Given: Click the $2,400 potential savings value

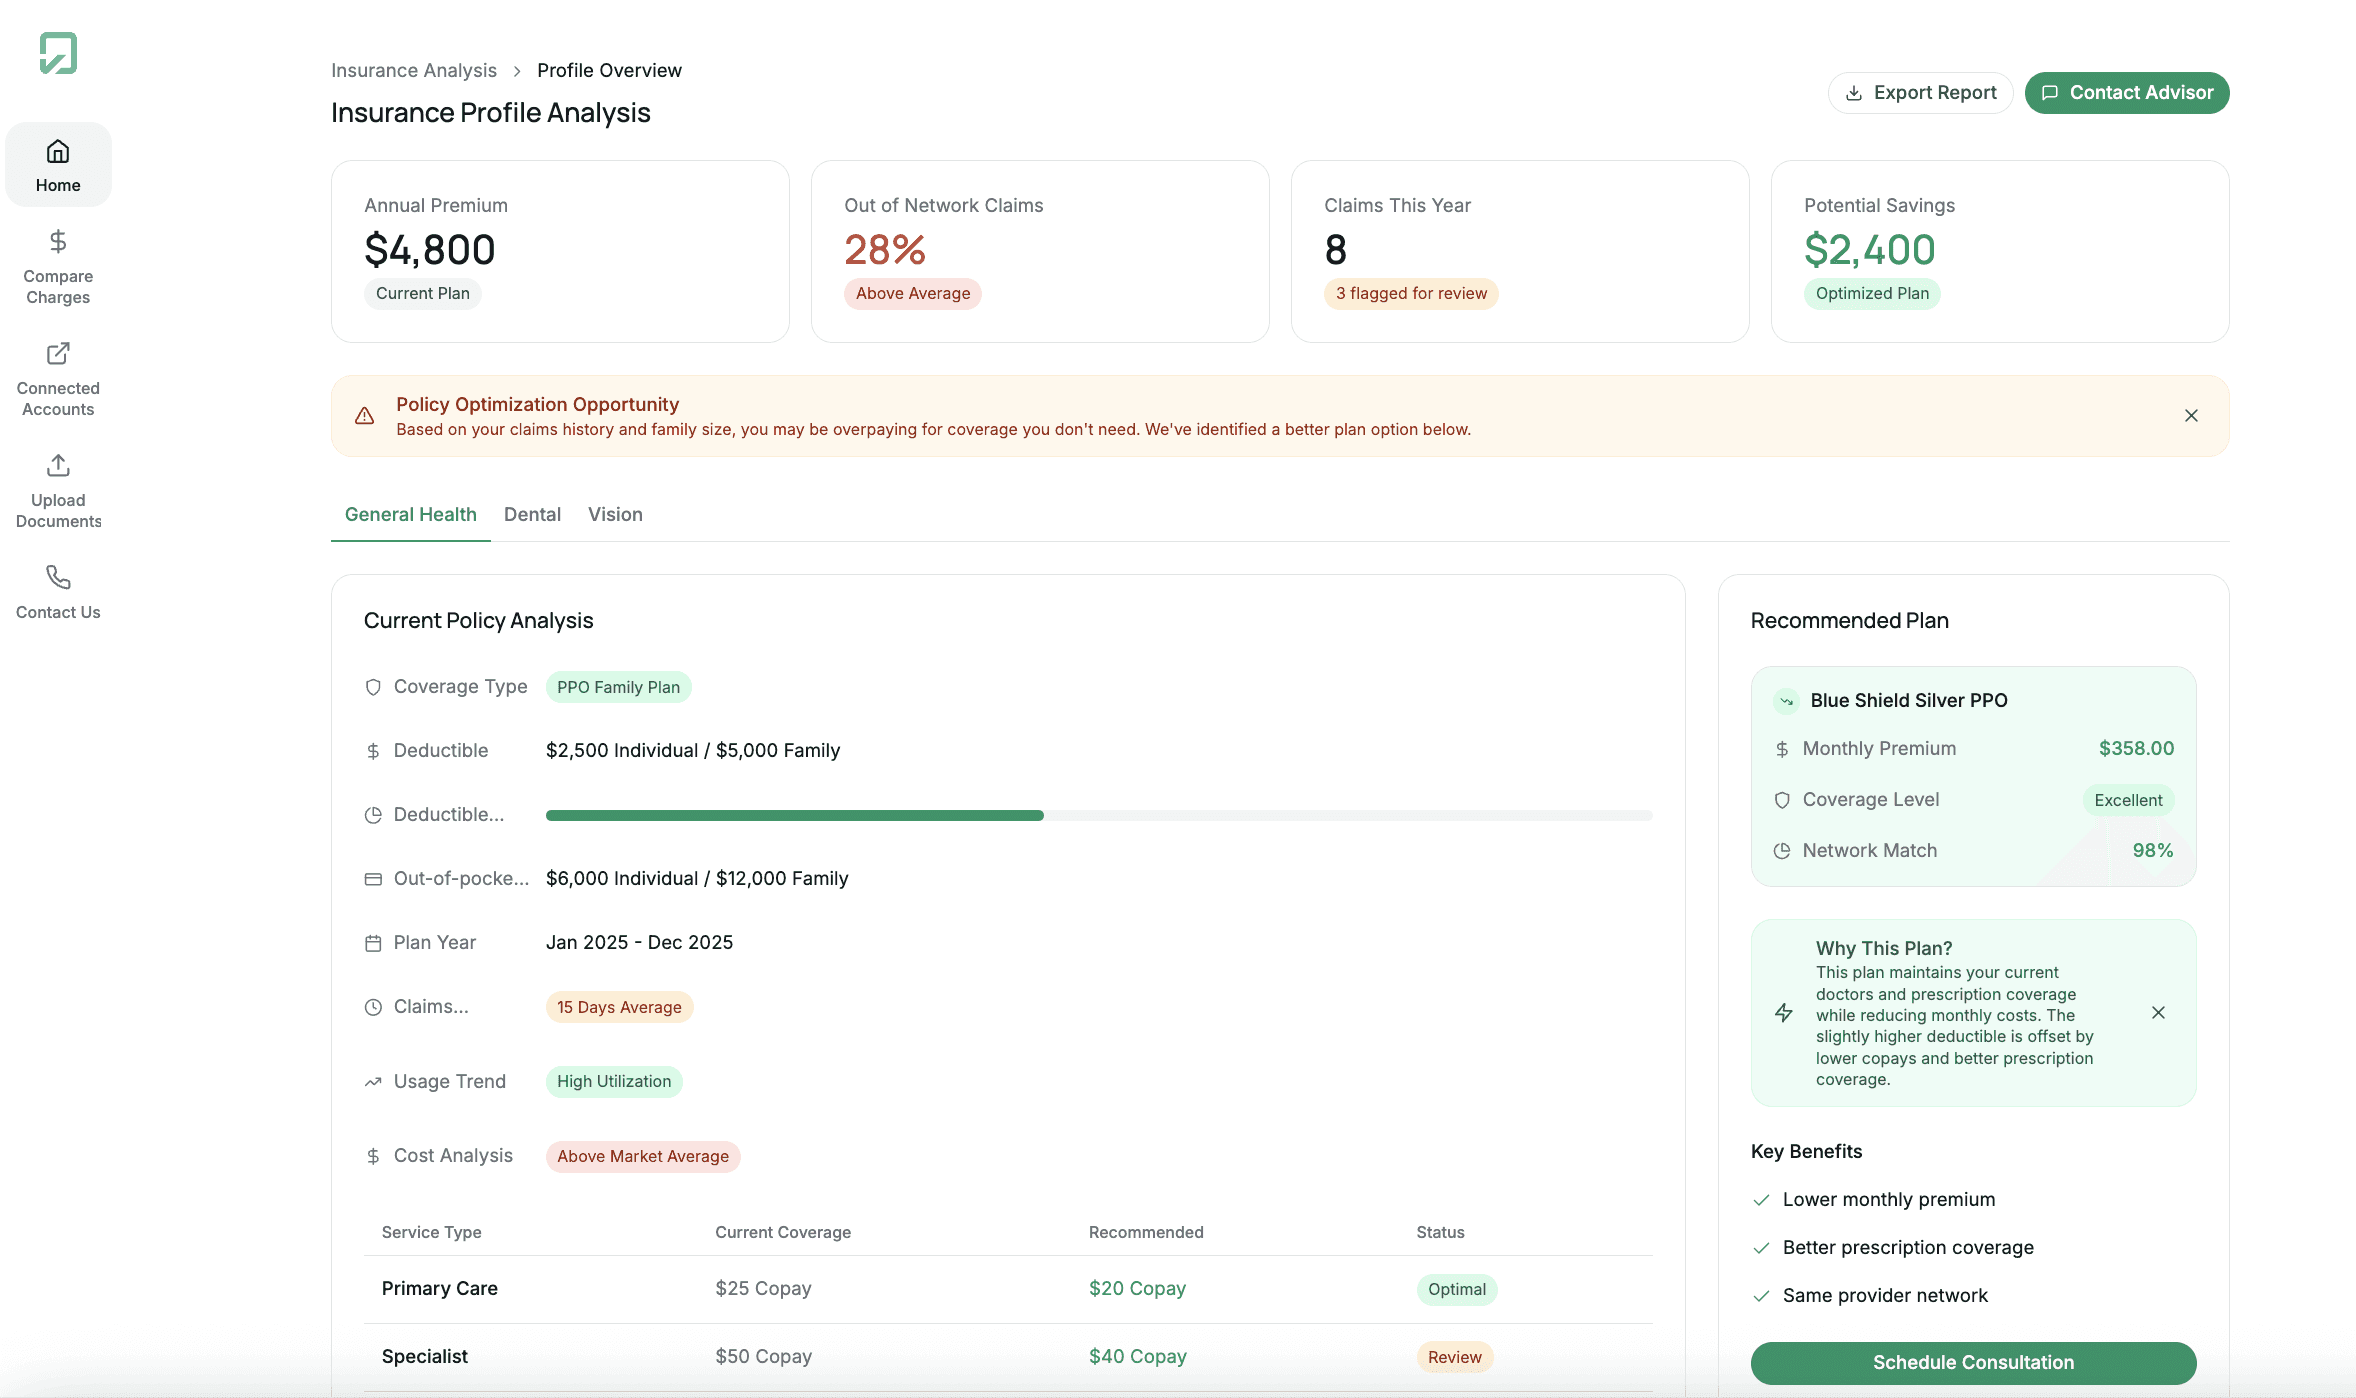Looking at the screenshot, I should click(x=1870, y=250).
